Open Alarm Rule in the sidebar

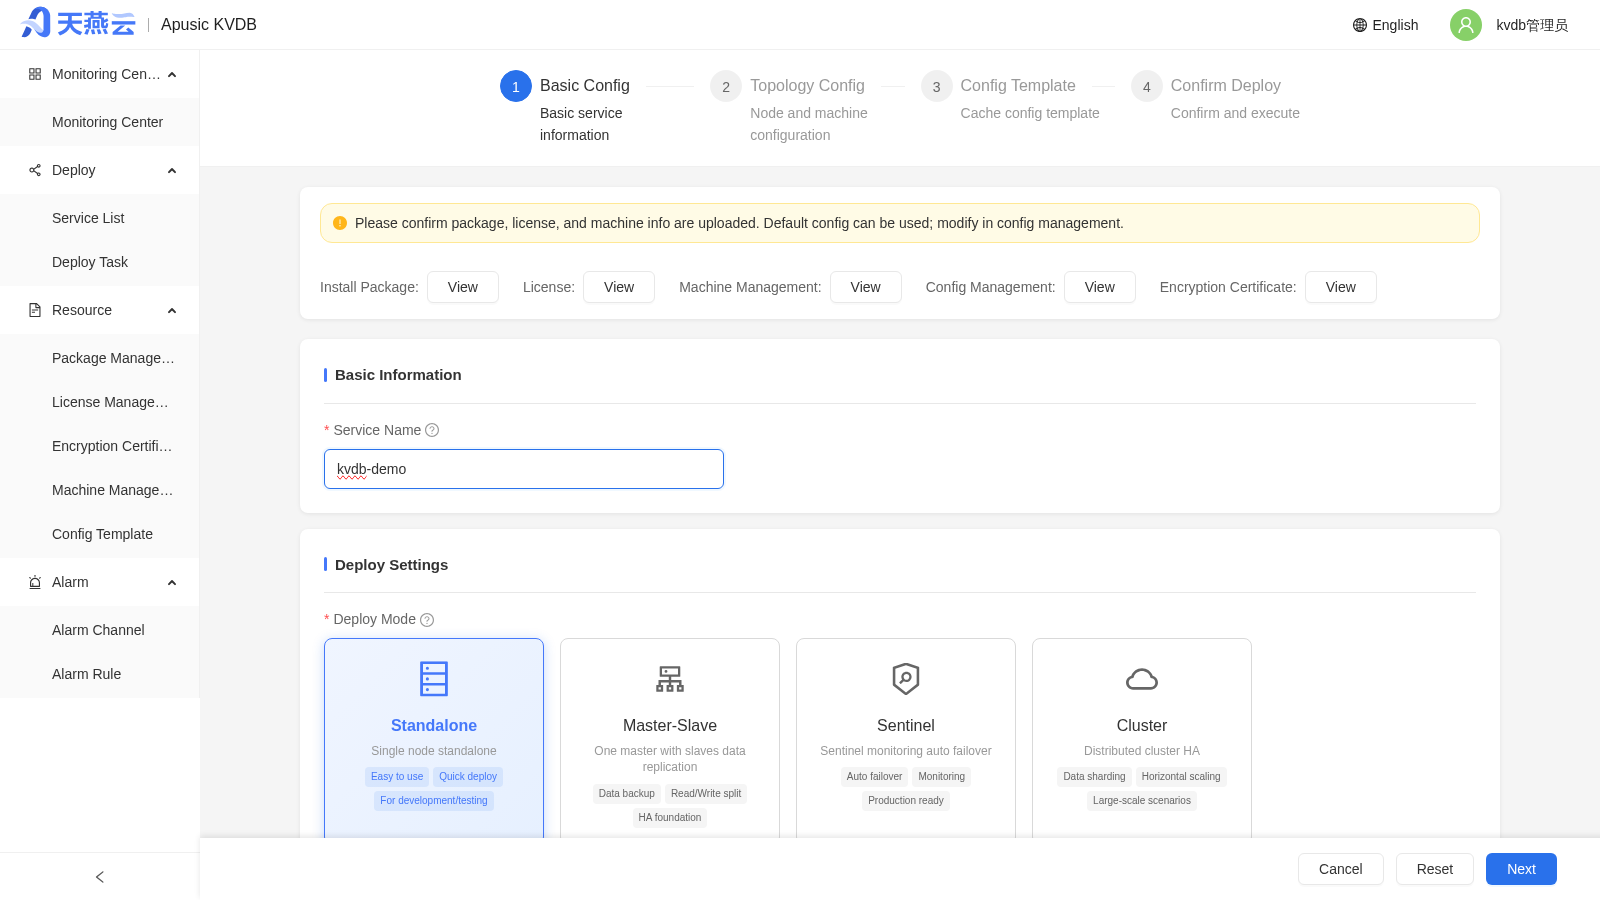click(100, 674)
